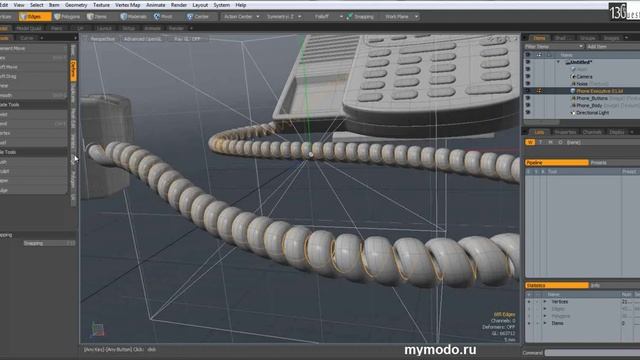Open the Deform vertical tab
This screenshot has height=360, width=640.
point(73,70)
